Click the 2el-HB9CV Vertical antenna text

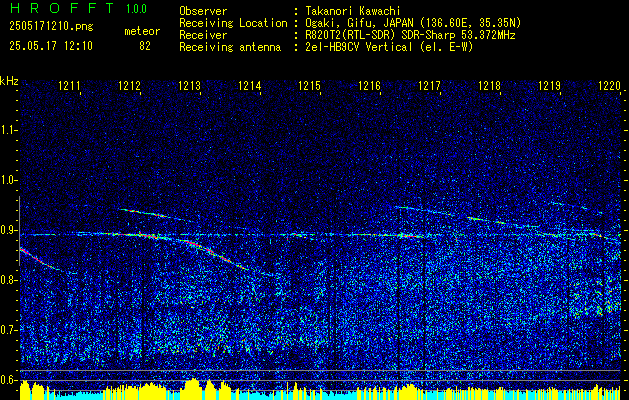[x=388, y=47]
